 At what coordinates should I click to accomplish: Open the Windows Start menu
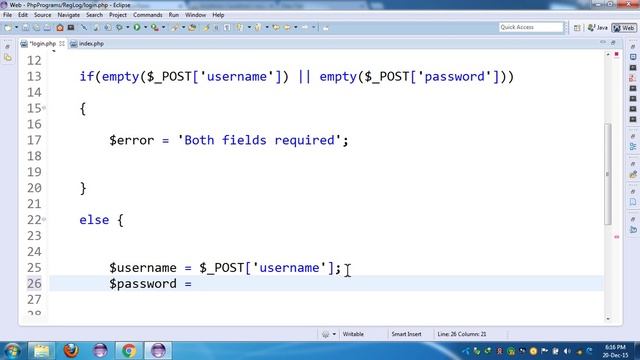12,351
